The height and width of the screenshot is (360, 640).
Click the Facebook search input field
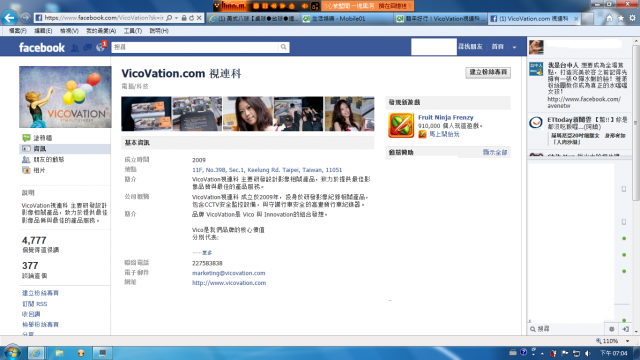[x=196, y=47]
